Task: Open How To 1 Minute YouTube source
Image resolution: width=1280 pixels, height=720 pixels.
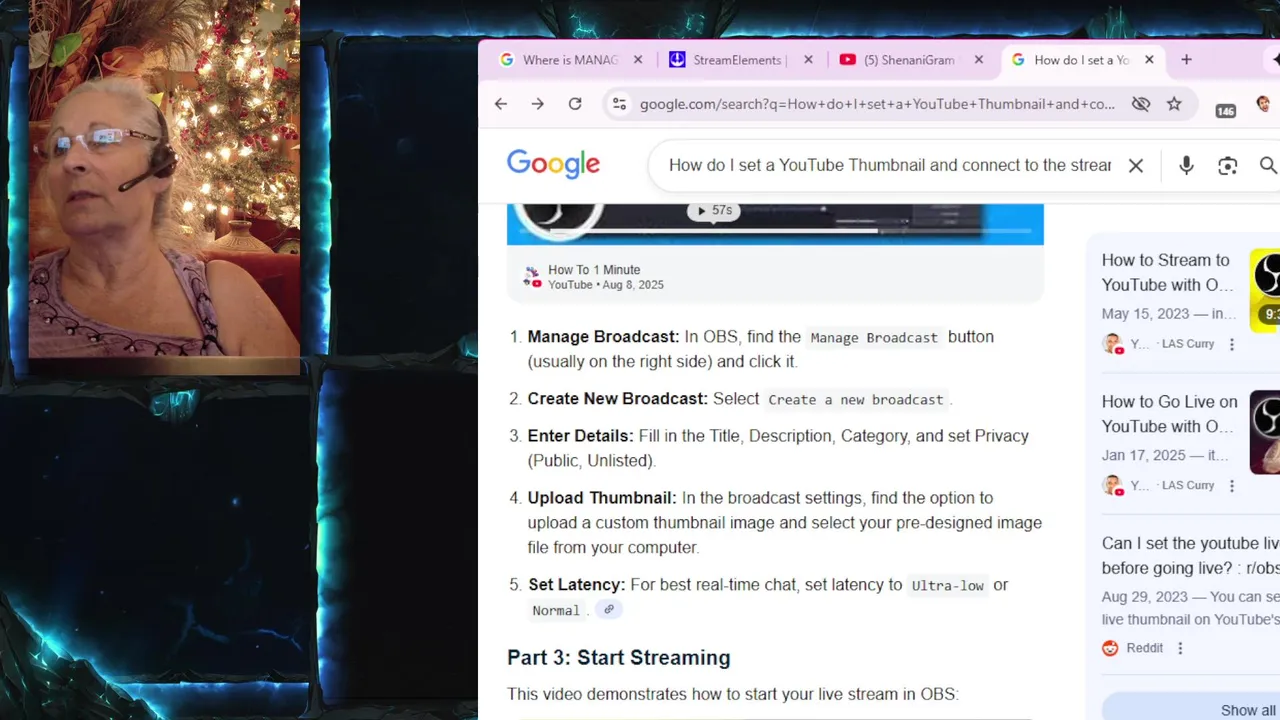Action: [x=593, y=270]
